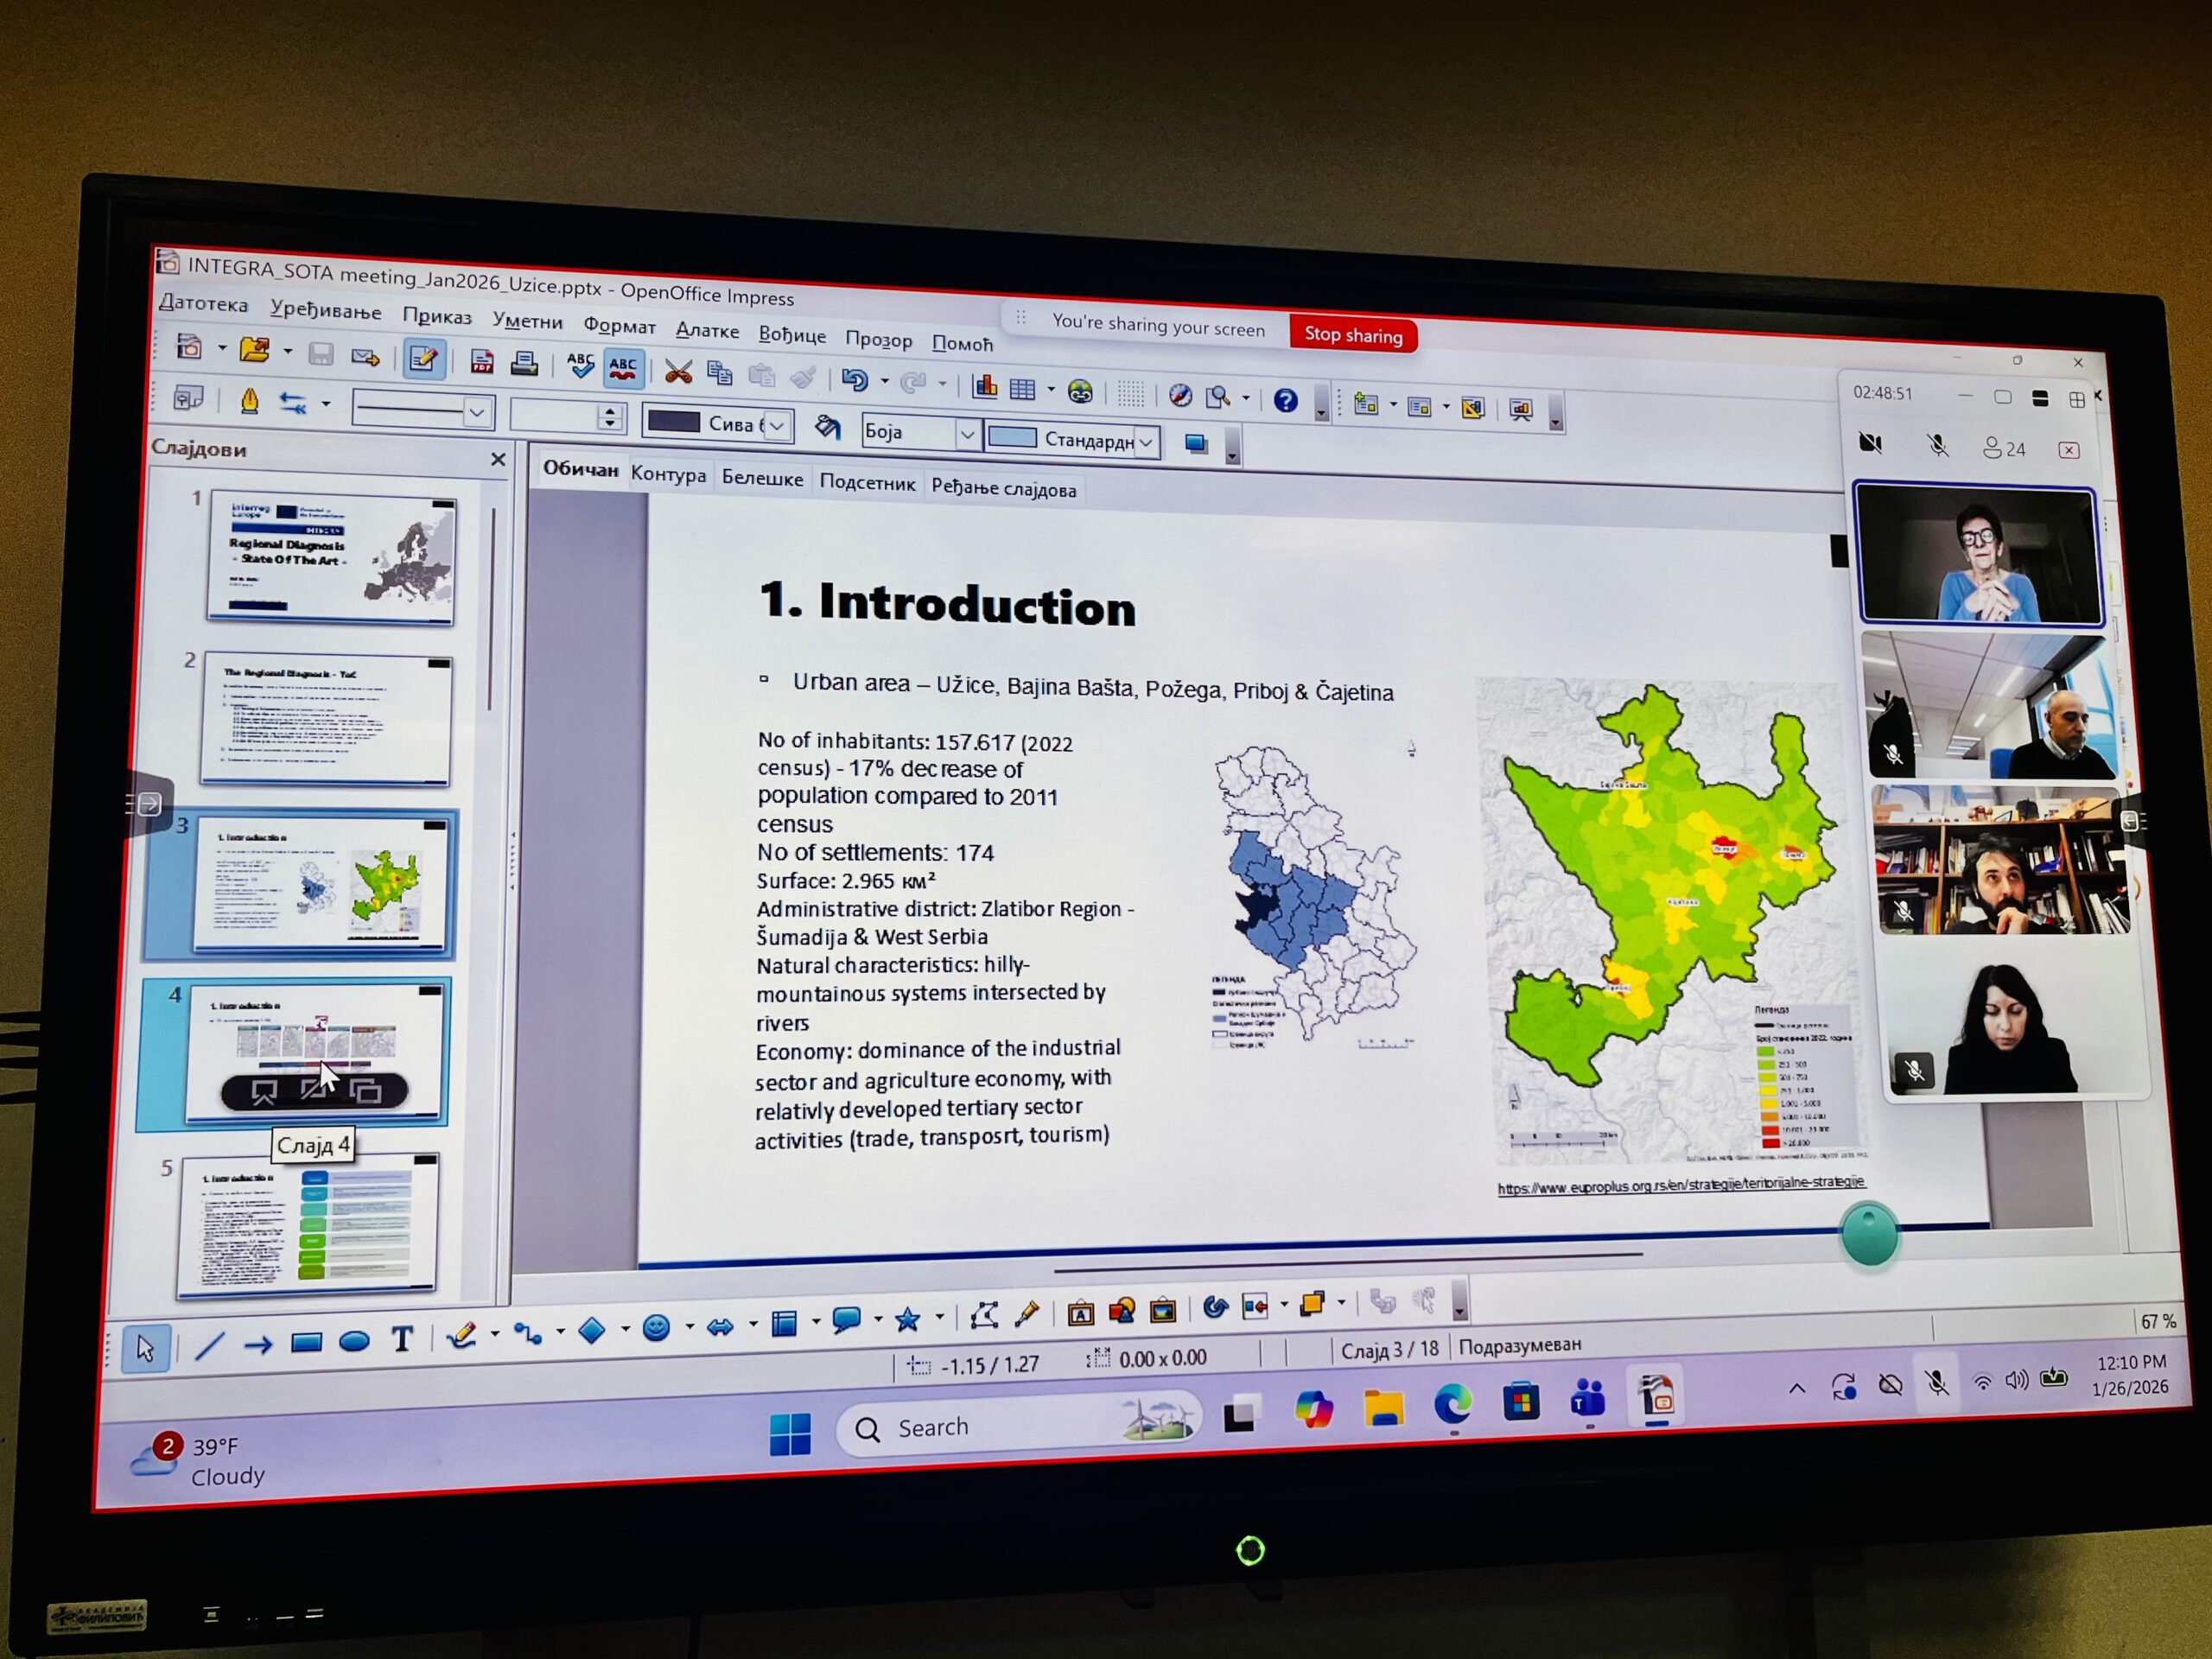This screenshot has width=2212, height=1659.
Task: Toggle camera on in meeting panel
Action: click(x=1870, y=443)
